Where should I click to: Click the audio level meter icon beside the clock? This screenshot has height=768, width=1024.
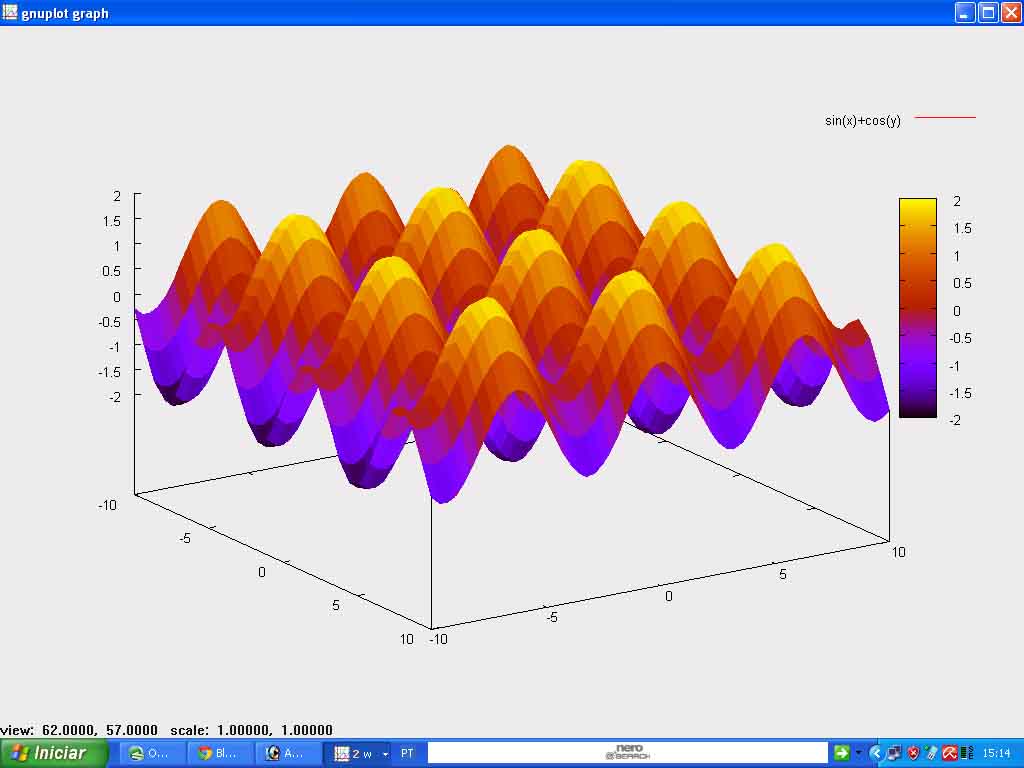point(964,752)
